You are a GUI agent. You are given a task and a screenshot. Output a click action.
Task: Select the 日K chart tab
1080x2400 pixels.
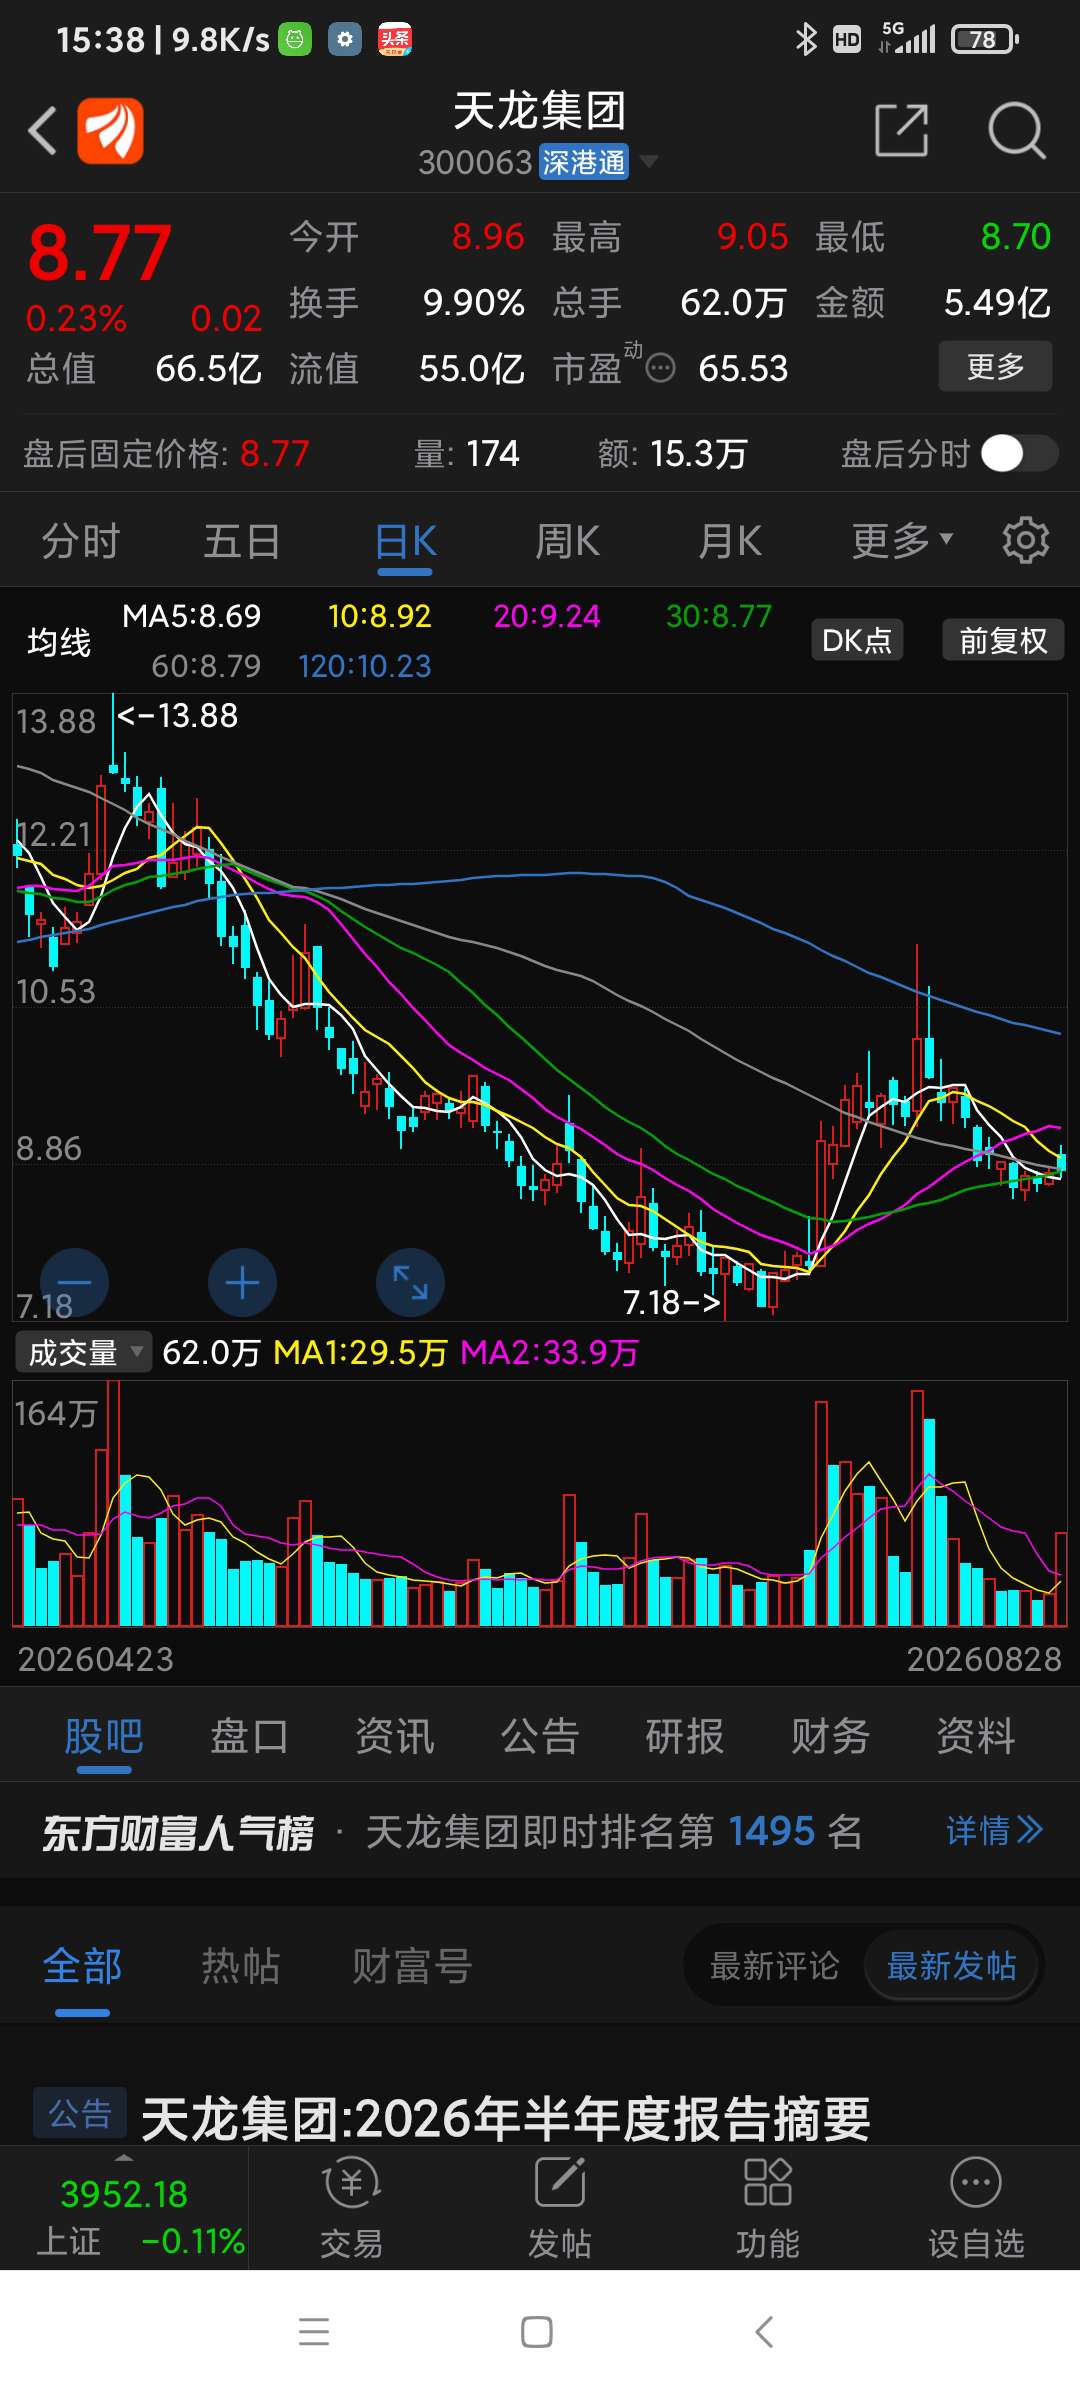pyautogui.click(x=405, y=541)
